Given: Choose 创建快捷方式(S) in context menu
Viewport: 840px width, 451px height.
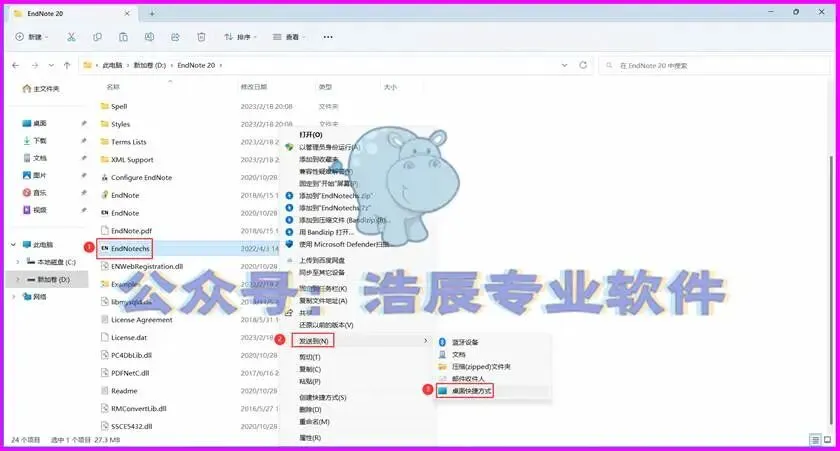Looking at the screenshot, I should (x=322, y=397).
